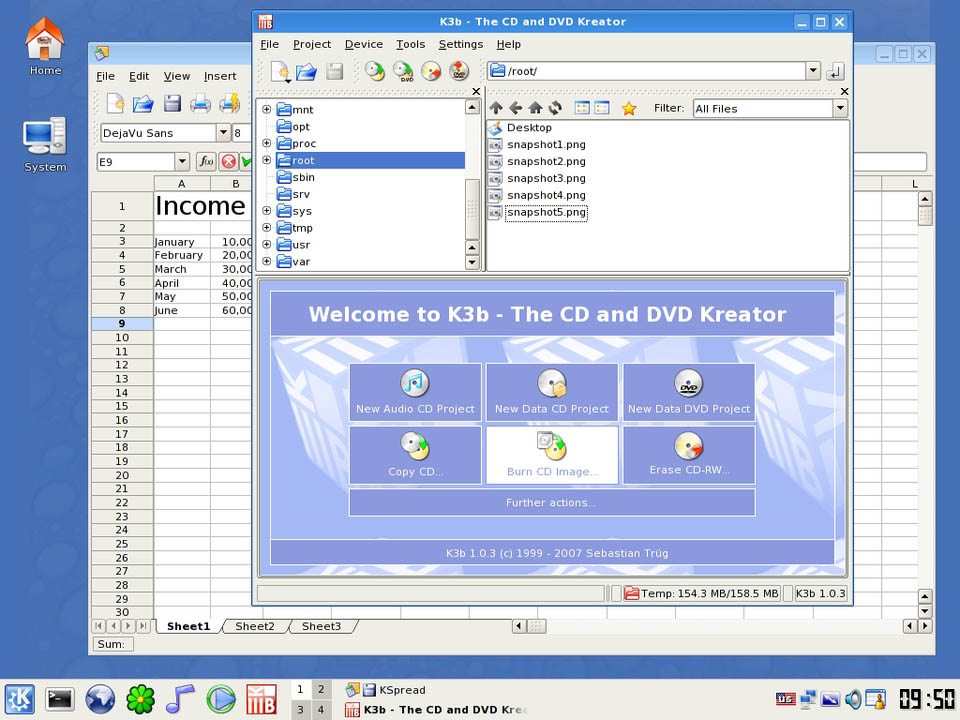Open K3b Settings menu
This screenshot has height=720, width=960.
[460, 44]
